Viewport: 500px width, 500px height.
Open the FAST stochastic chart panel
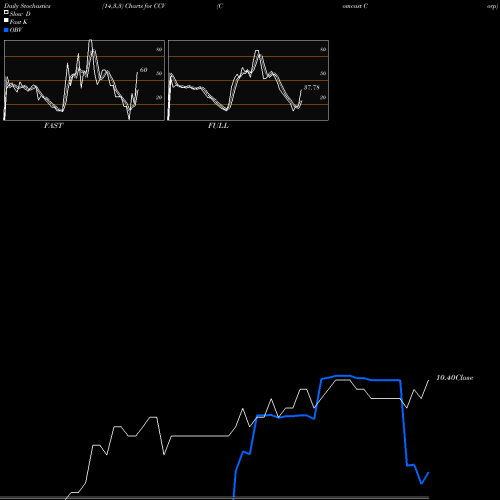84,80
